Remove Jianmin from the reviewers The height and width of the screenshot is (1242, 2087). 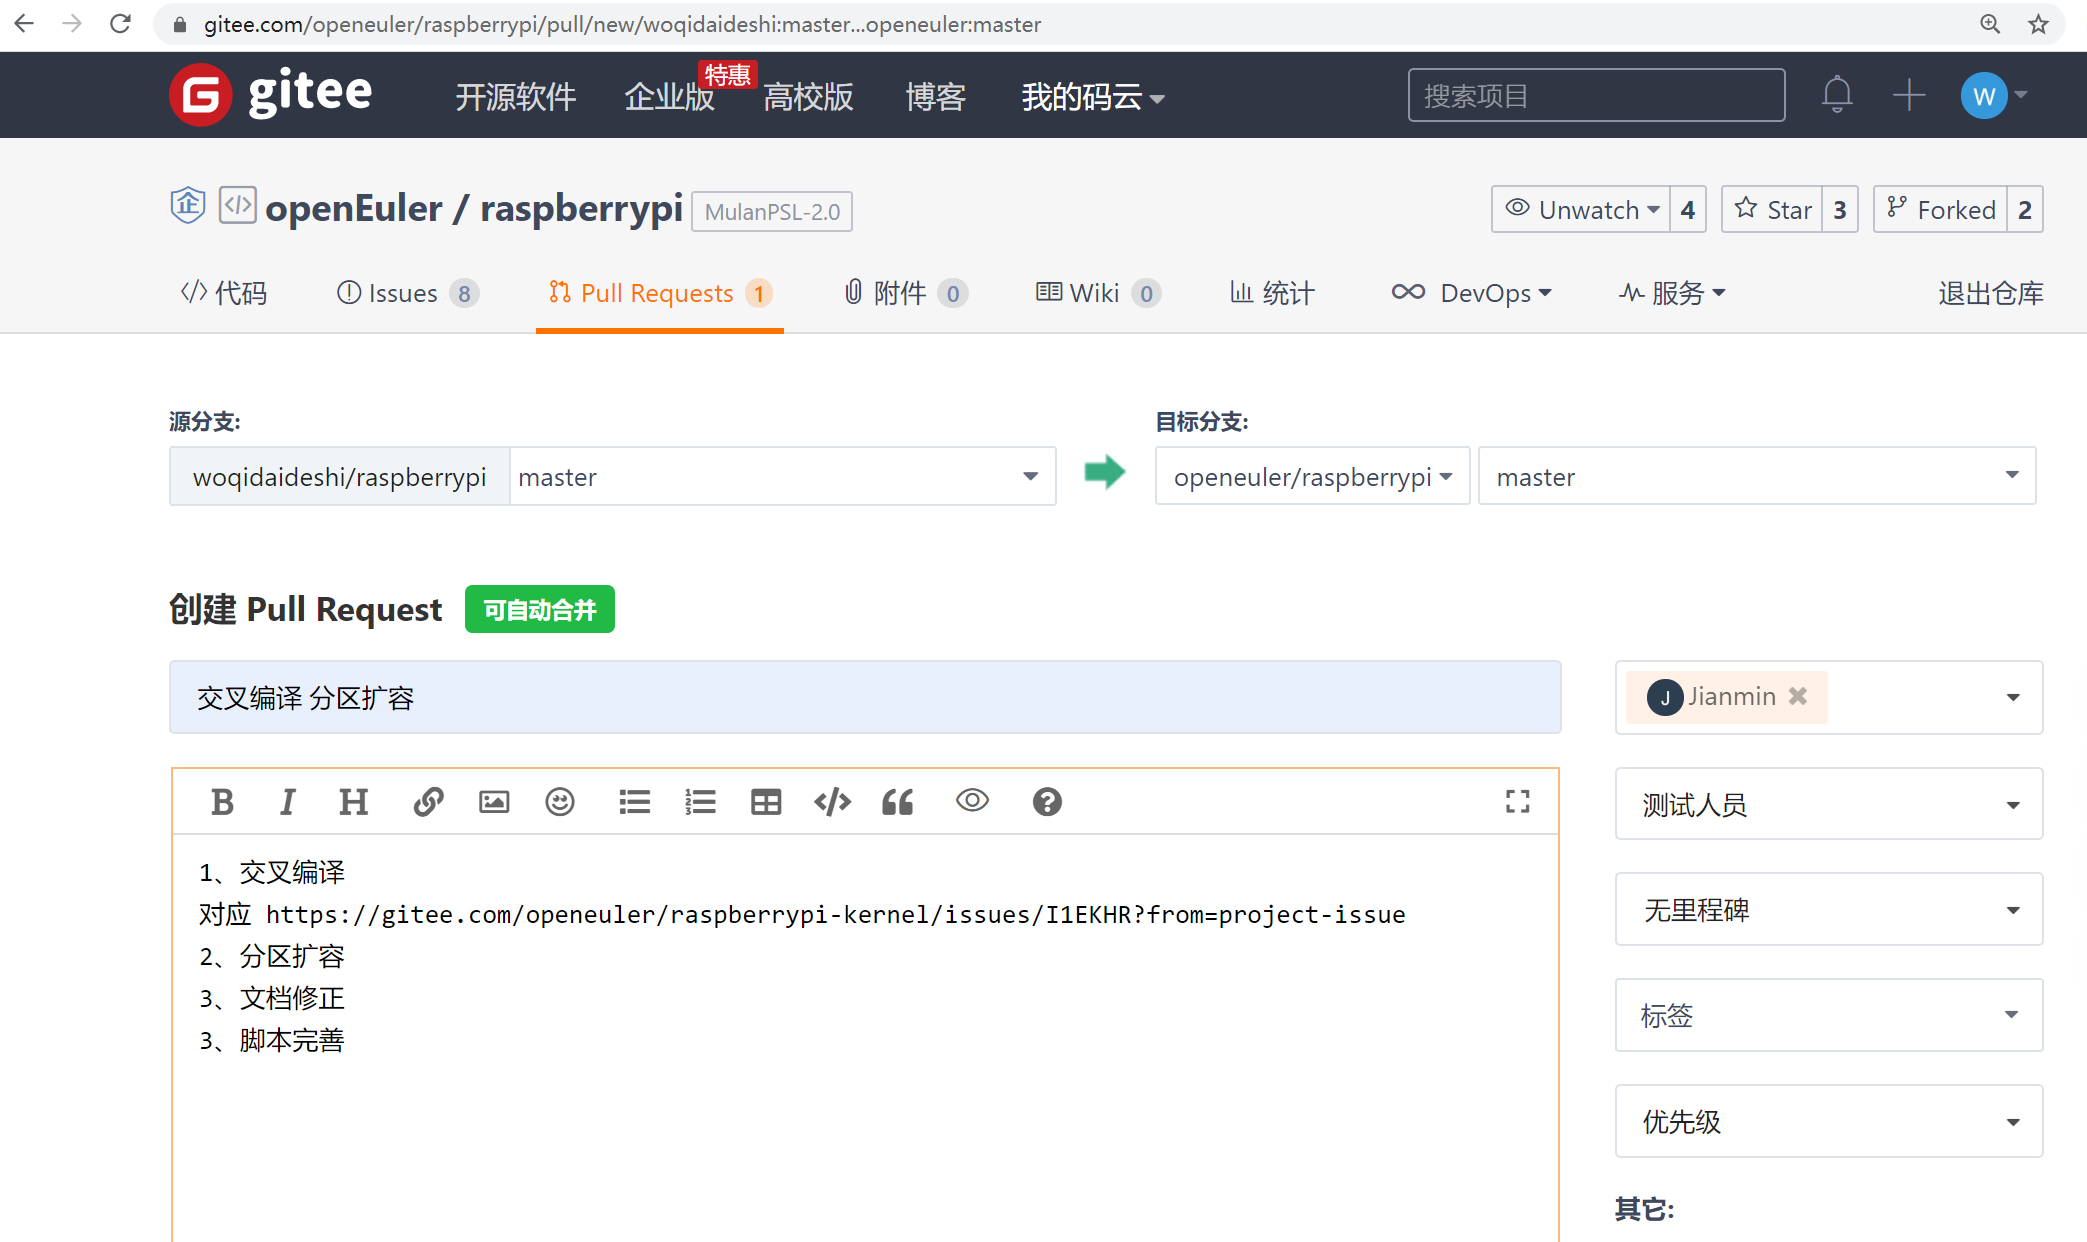point(1798,696)
